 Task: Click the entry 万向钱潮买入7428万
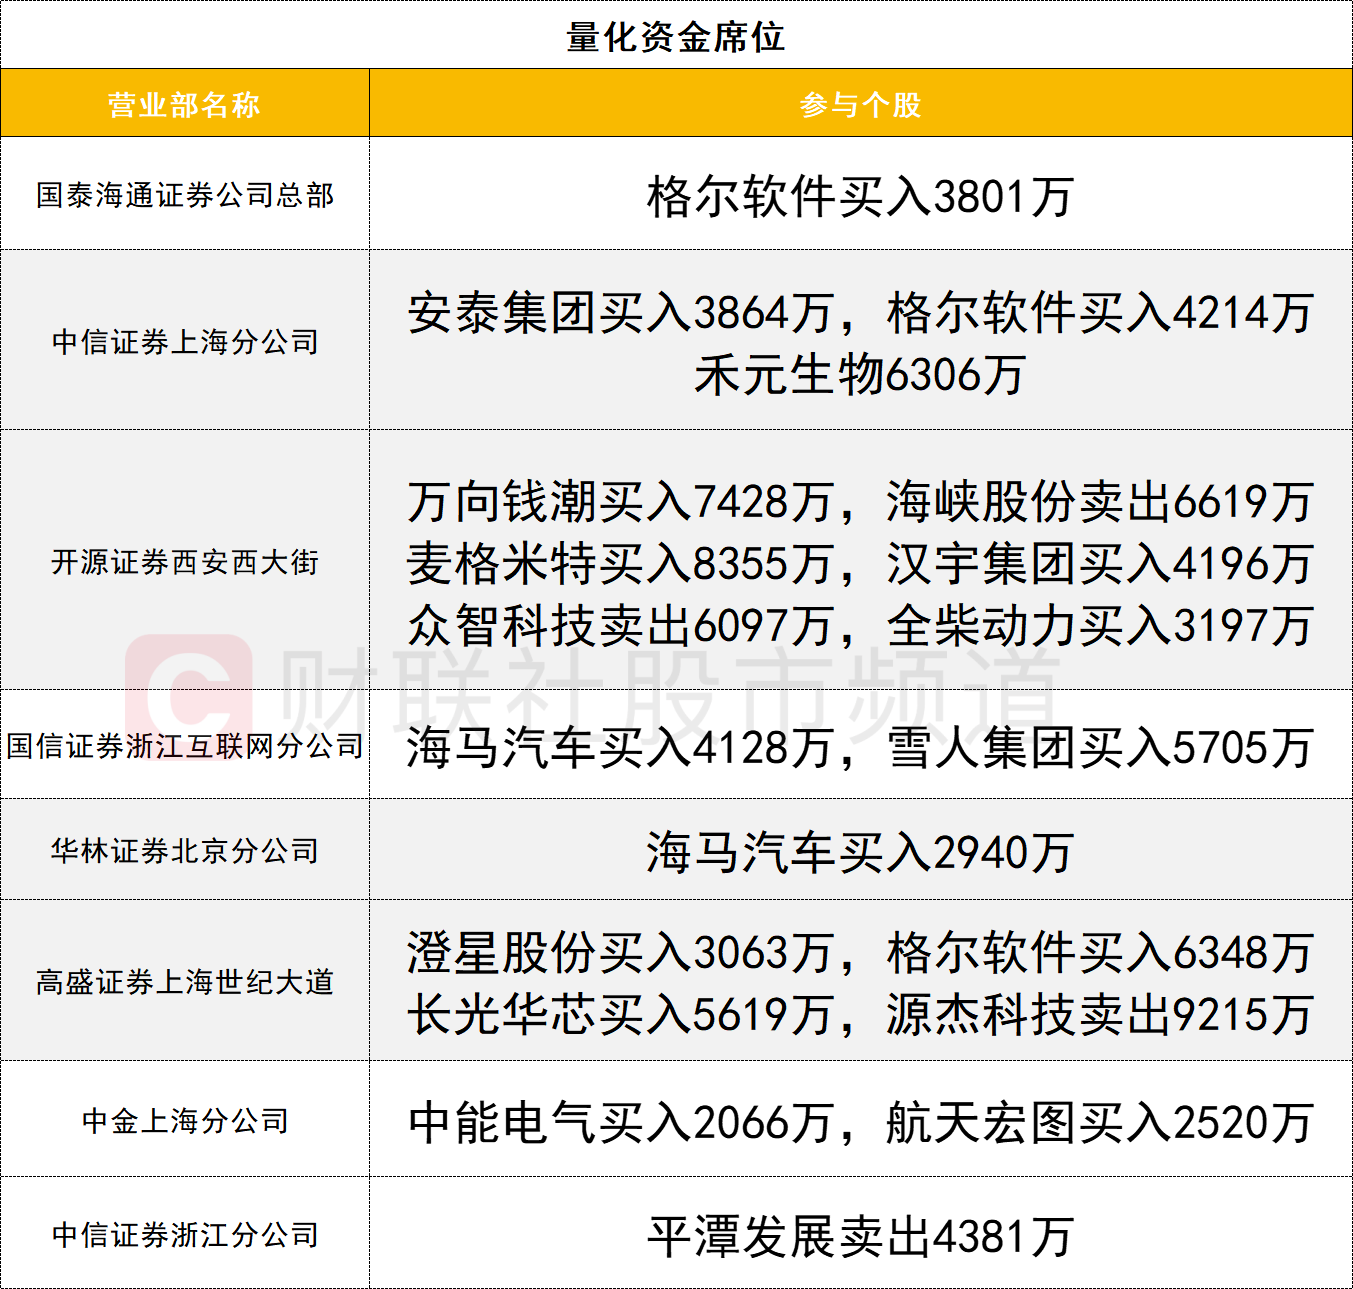pyautogui.click(x=621, y=502)
